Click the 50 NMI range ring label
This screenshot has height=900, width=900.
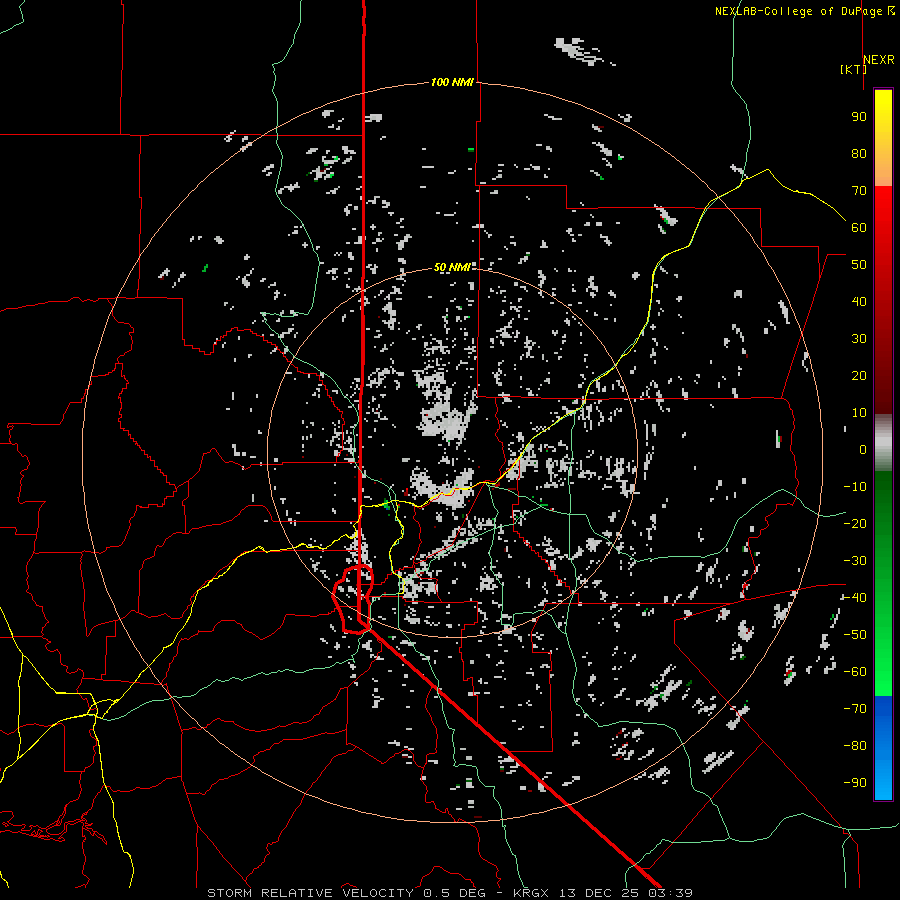[452, 267]
